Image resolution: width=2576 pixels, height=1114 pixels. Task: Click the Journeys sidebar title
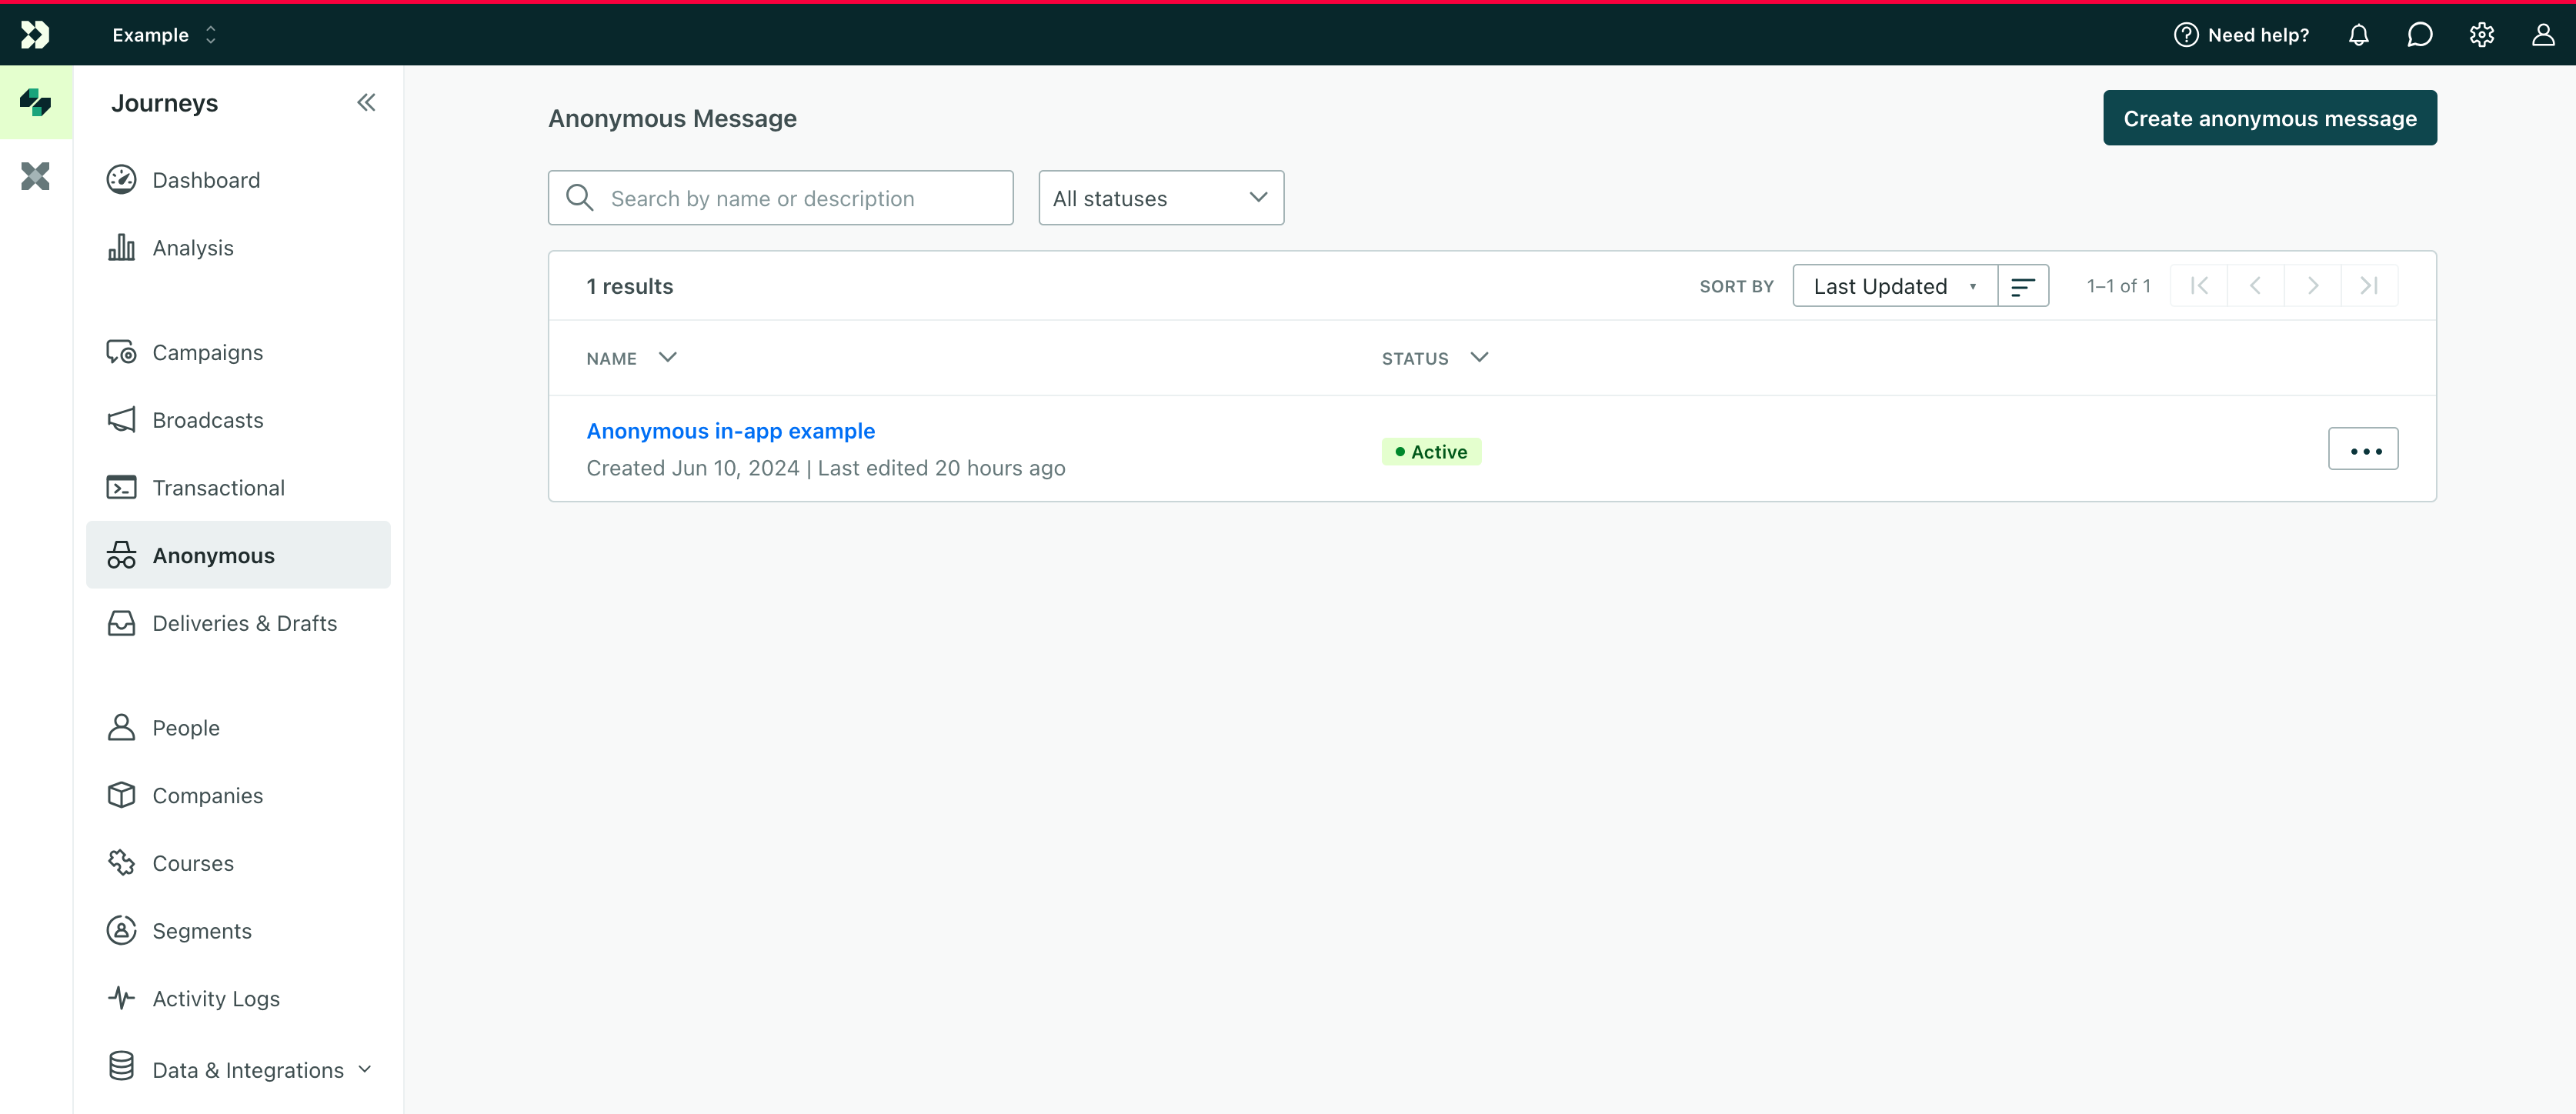point(164,103)
